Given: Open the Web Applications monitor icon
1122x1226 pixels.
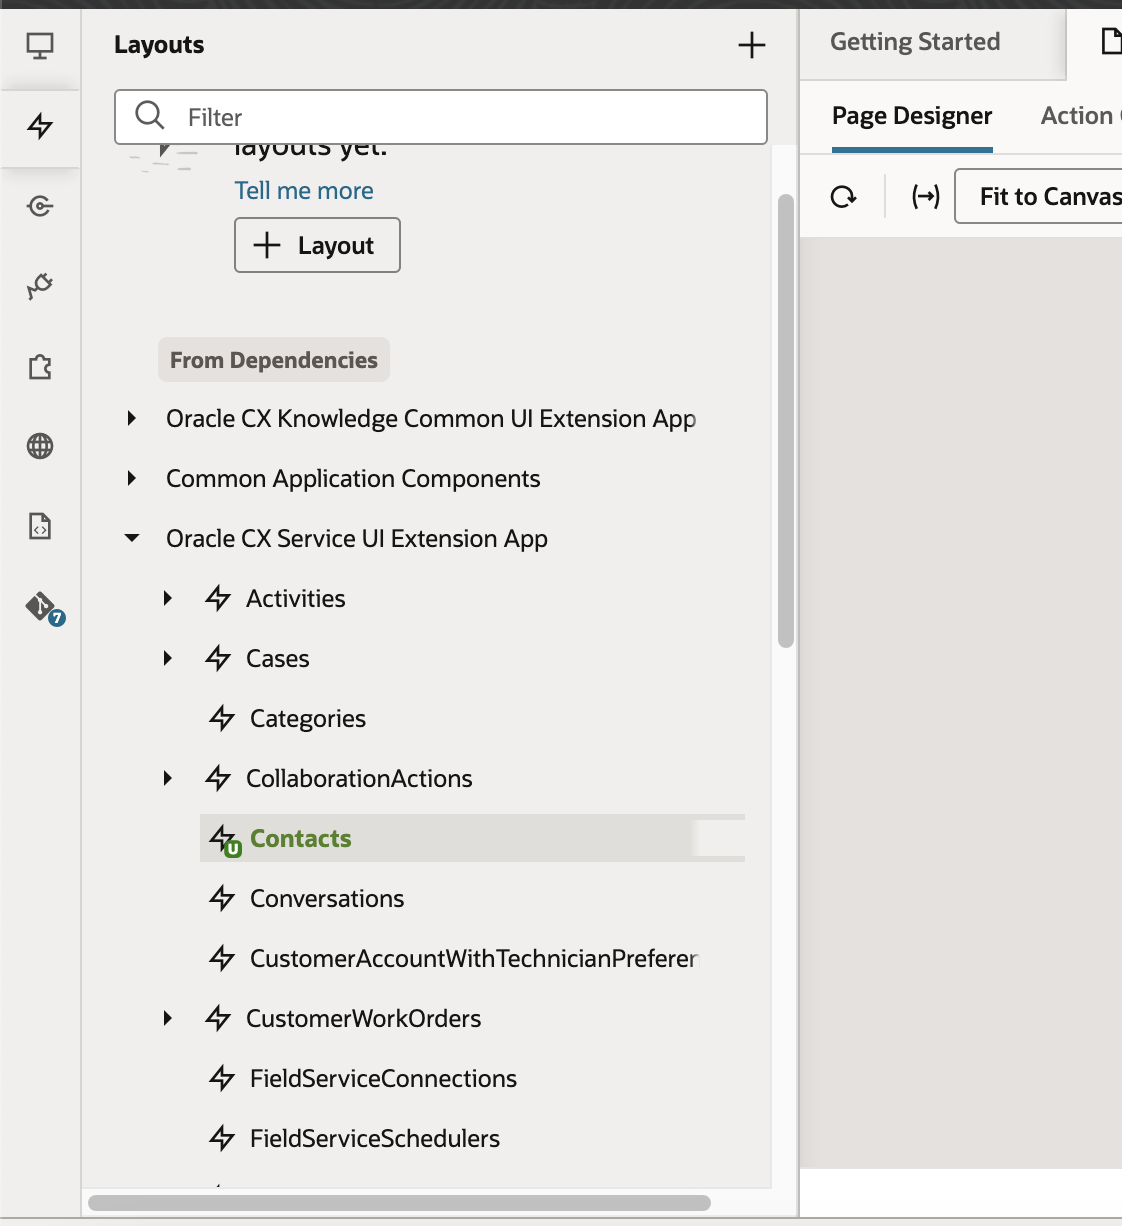Looking at the screenshot, I should 40,46.
